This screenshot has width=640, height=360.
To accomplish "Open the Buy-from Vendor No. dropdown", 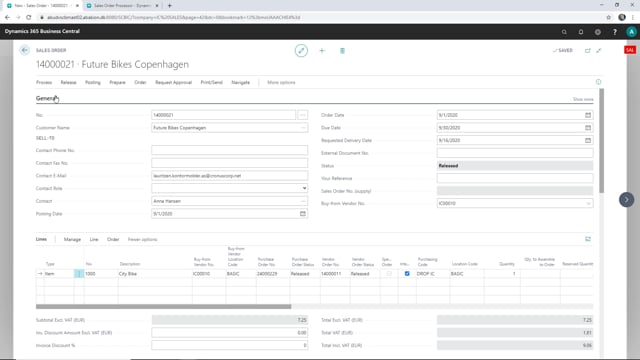I will (588, 203).
